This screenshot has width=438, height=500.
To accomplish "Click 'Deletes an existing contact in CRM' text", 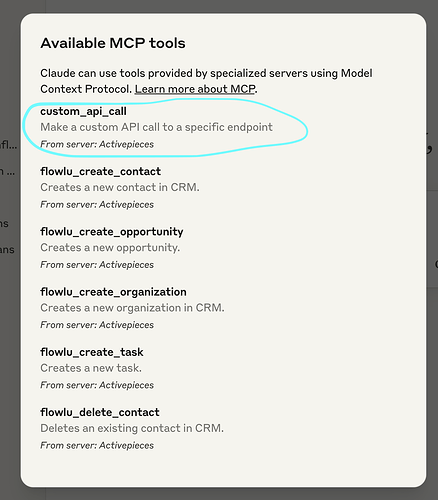I will tap(132, 428).
